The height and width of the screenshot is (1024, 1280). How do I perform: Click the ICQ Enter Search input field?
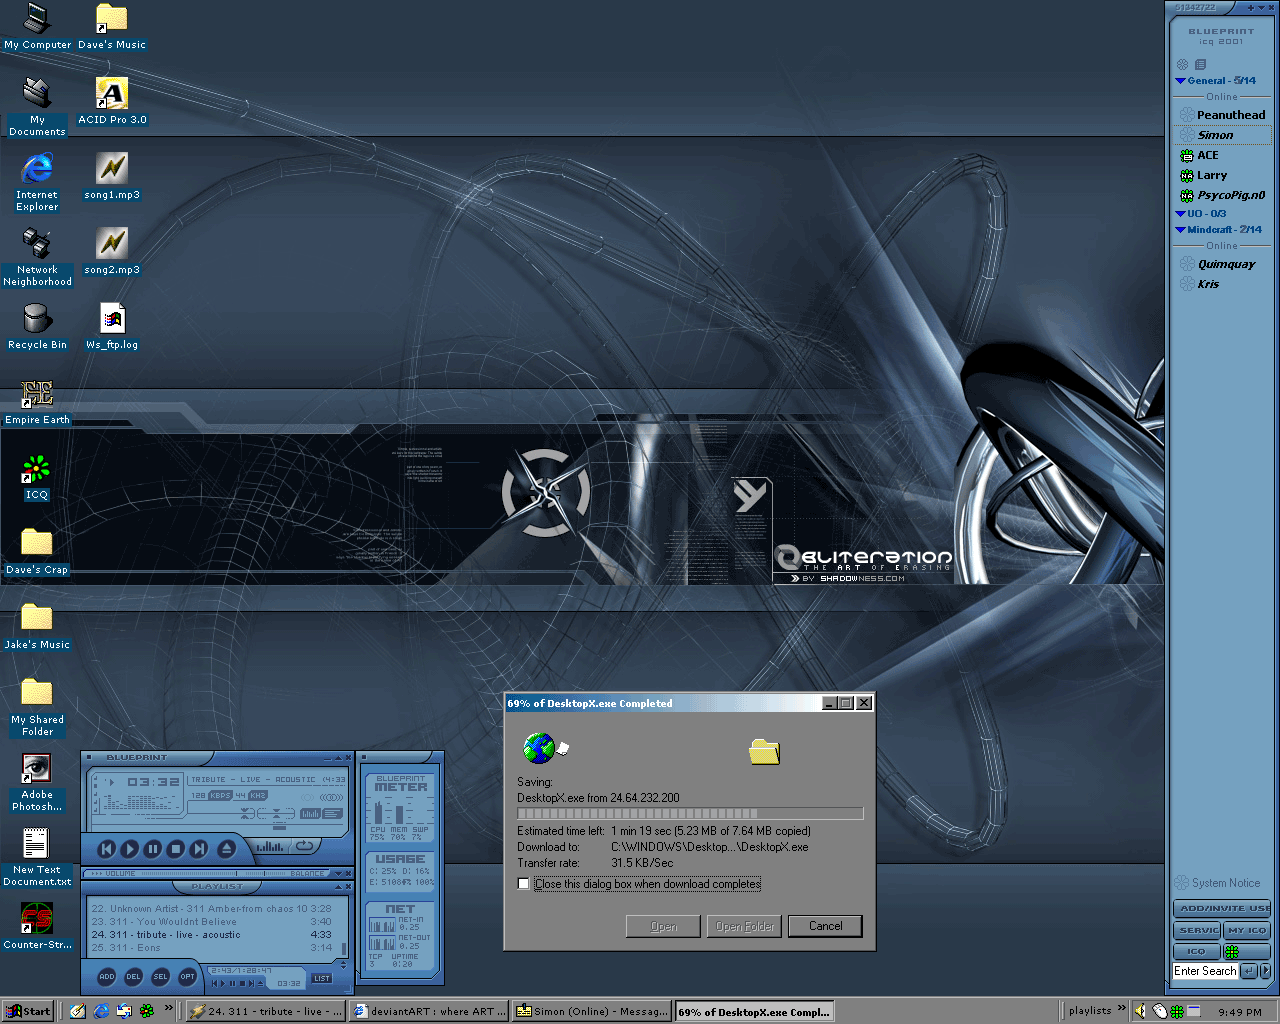pyautogui.click(x=1205, y=971)
